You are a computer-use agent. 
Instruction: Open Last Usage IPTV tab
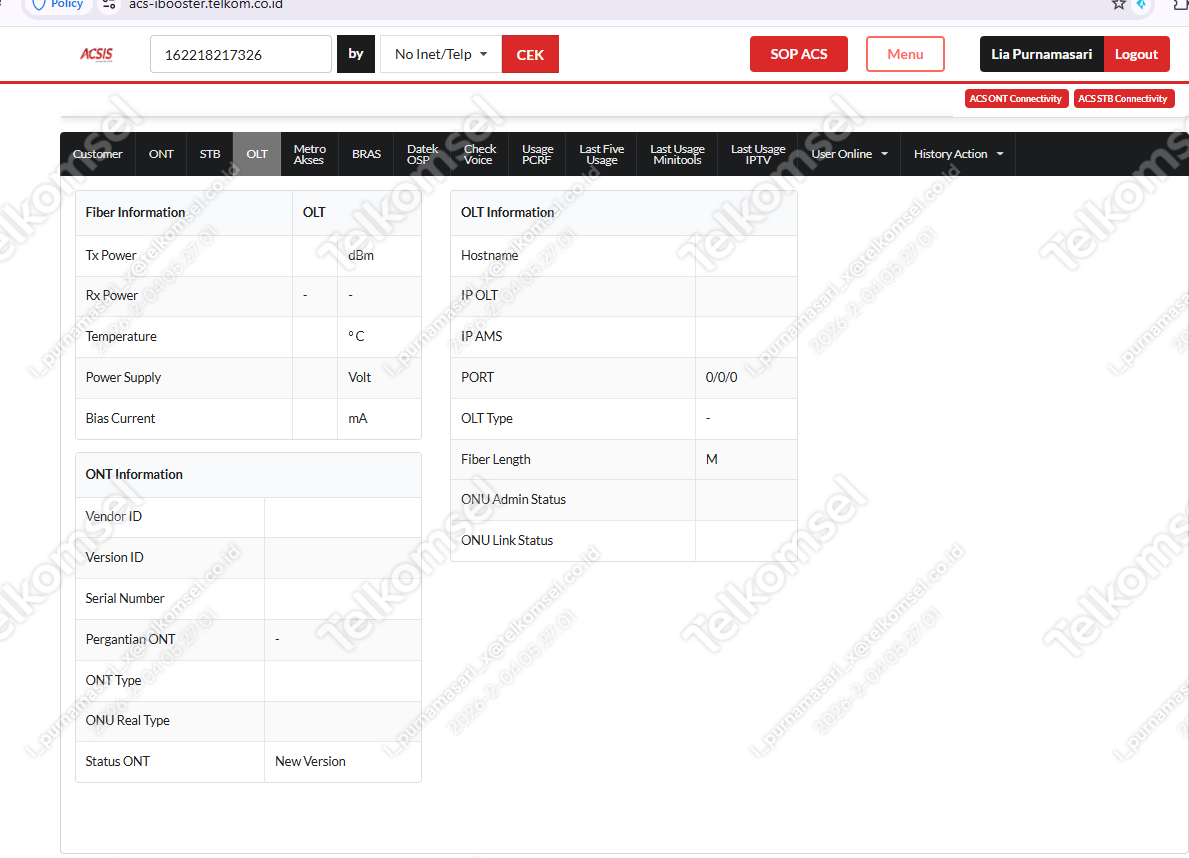758,154
